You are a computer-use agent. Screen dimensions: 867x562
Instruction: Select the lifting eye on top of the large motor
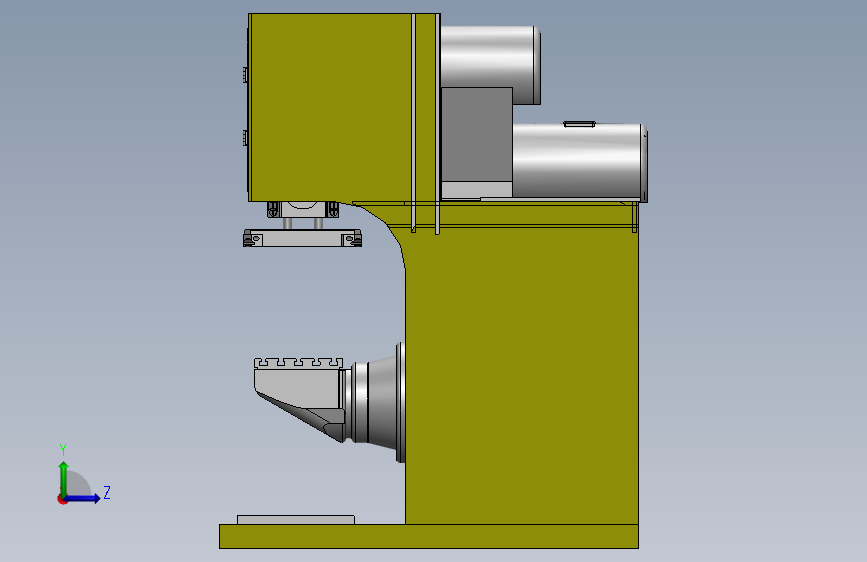[579, 124]
